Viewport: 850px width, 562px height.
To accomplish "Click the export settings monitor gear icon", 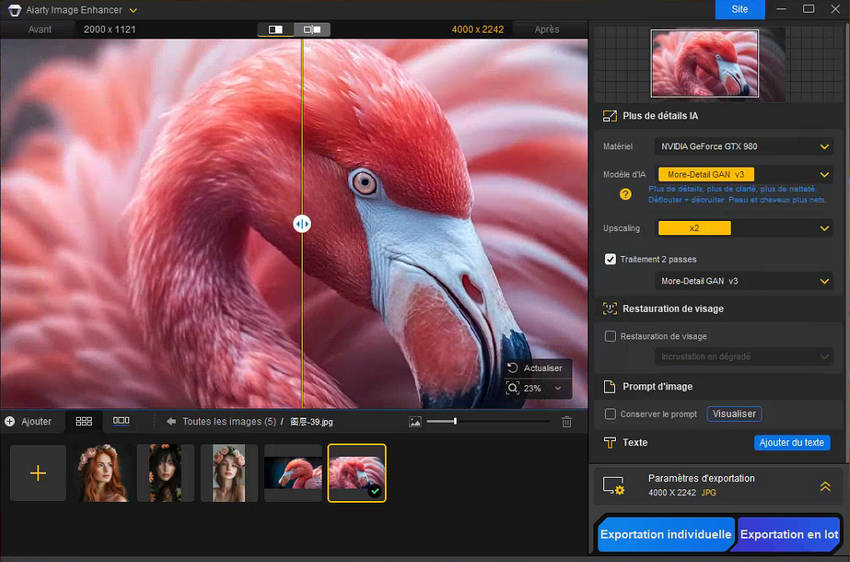I will pos(614,486).
